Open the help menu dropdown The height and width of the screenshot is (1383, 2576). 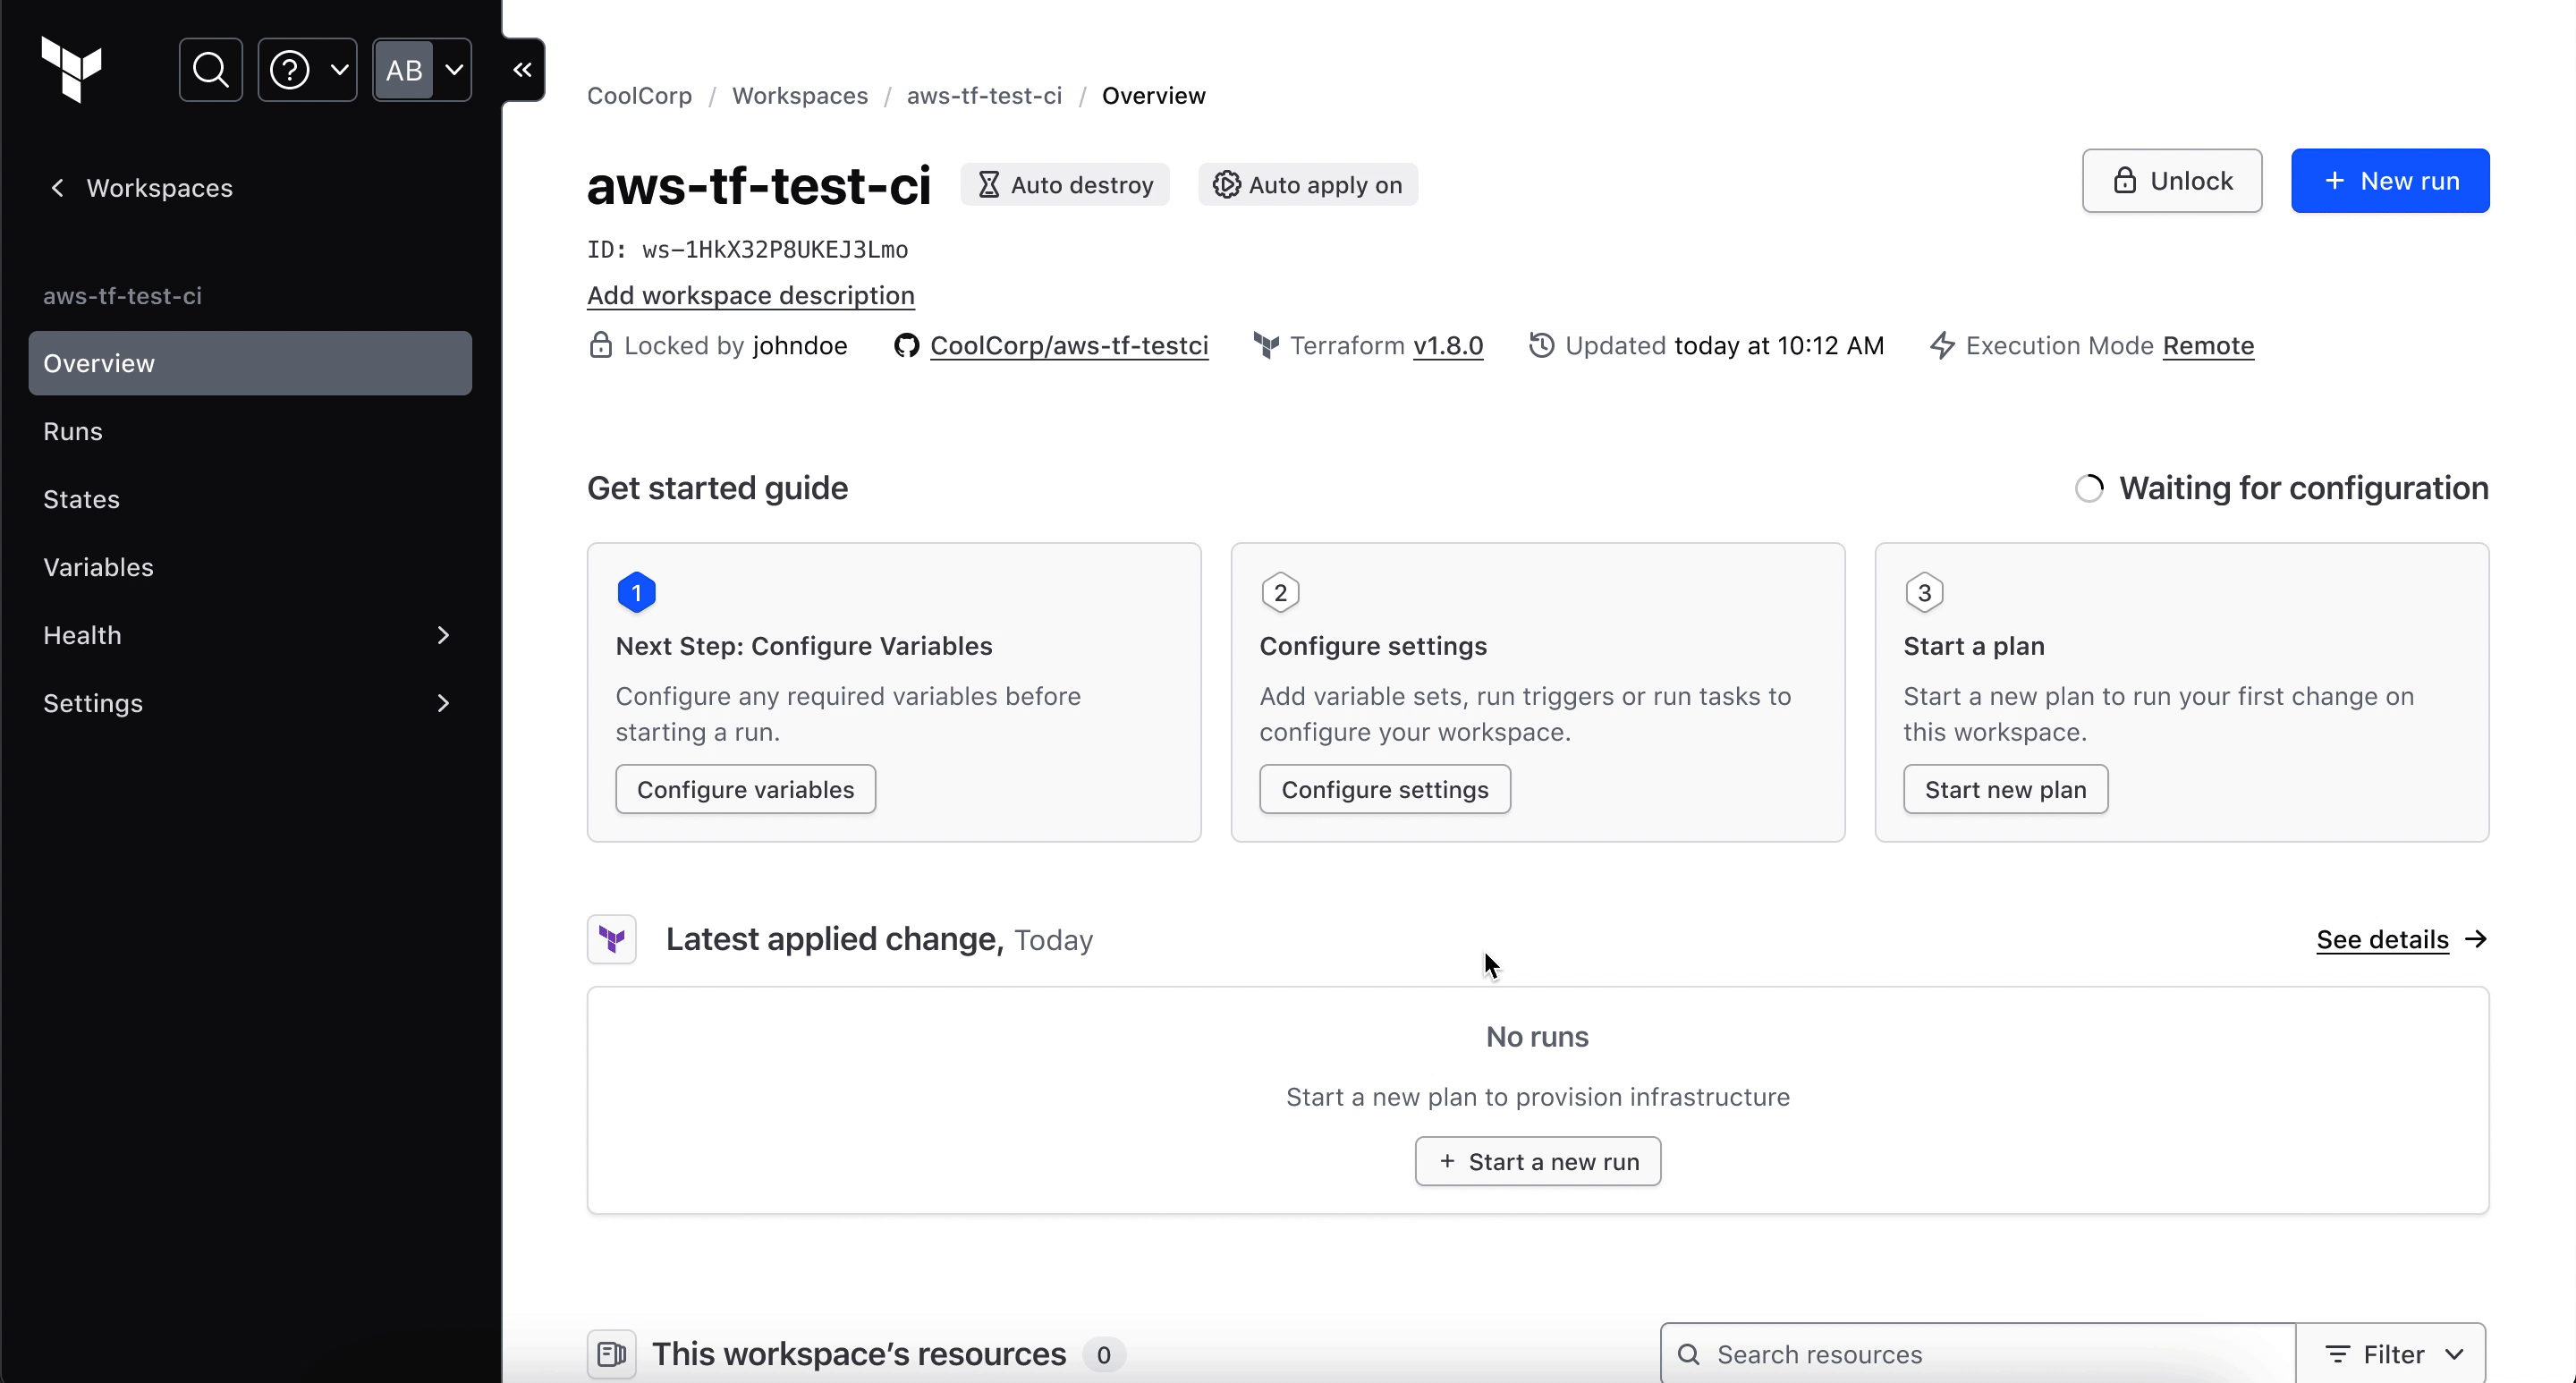307,70
